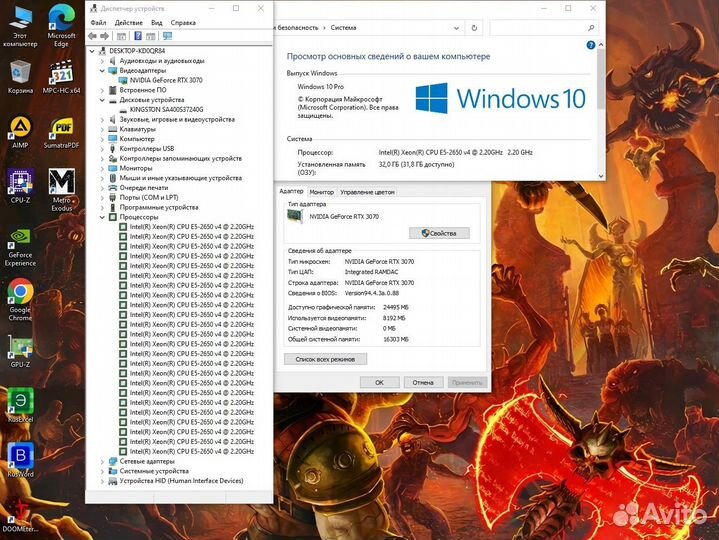Select Мониторы tree item
Screen dimensions: 719x540
pyautogui.click(x=136, y=168)
